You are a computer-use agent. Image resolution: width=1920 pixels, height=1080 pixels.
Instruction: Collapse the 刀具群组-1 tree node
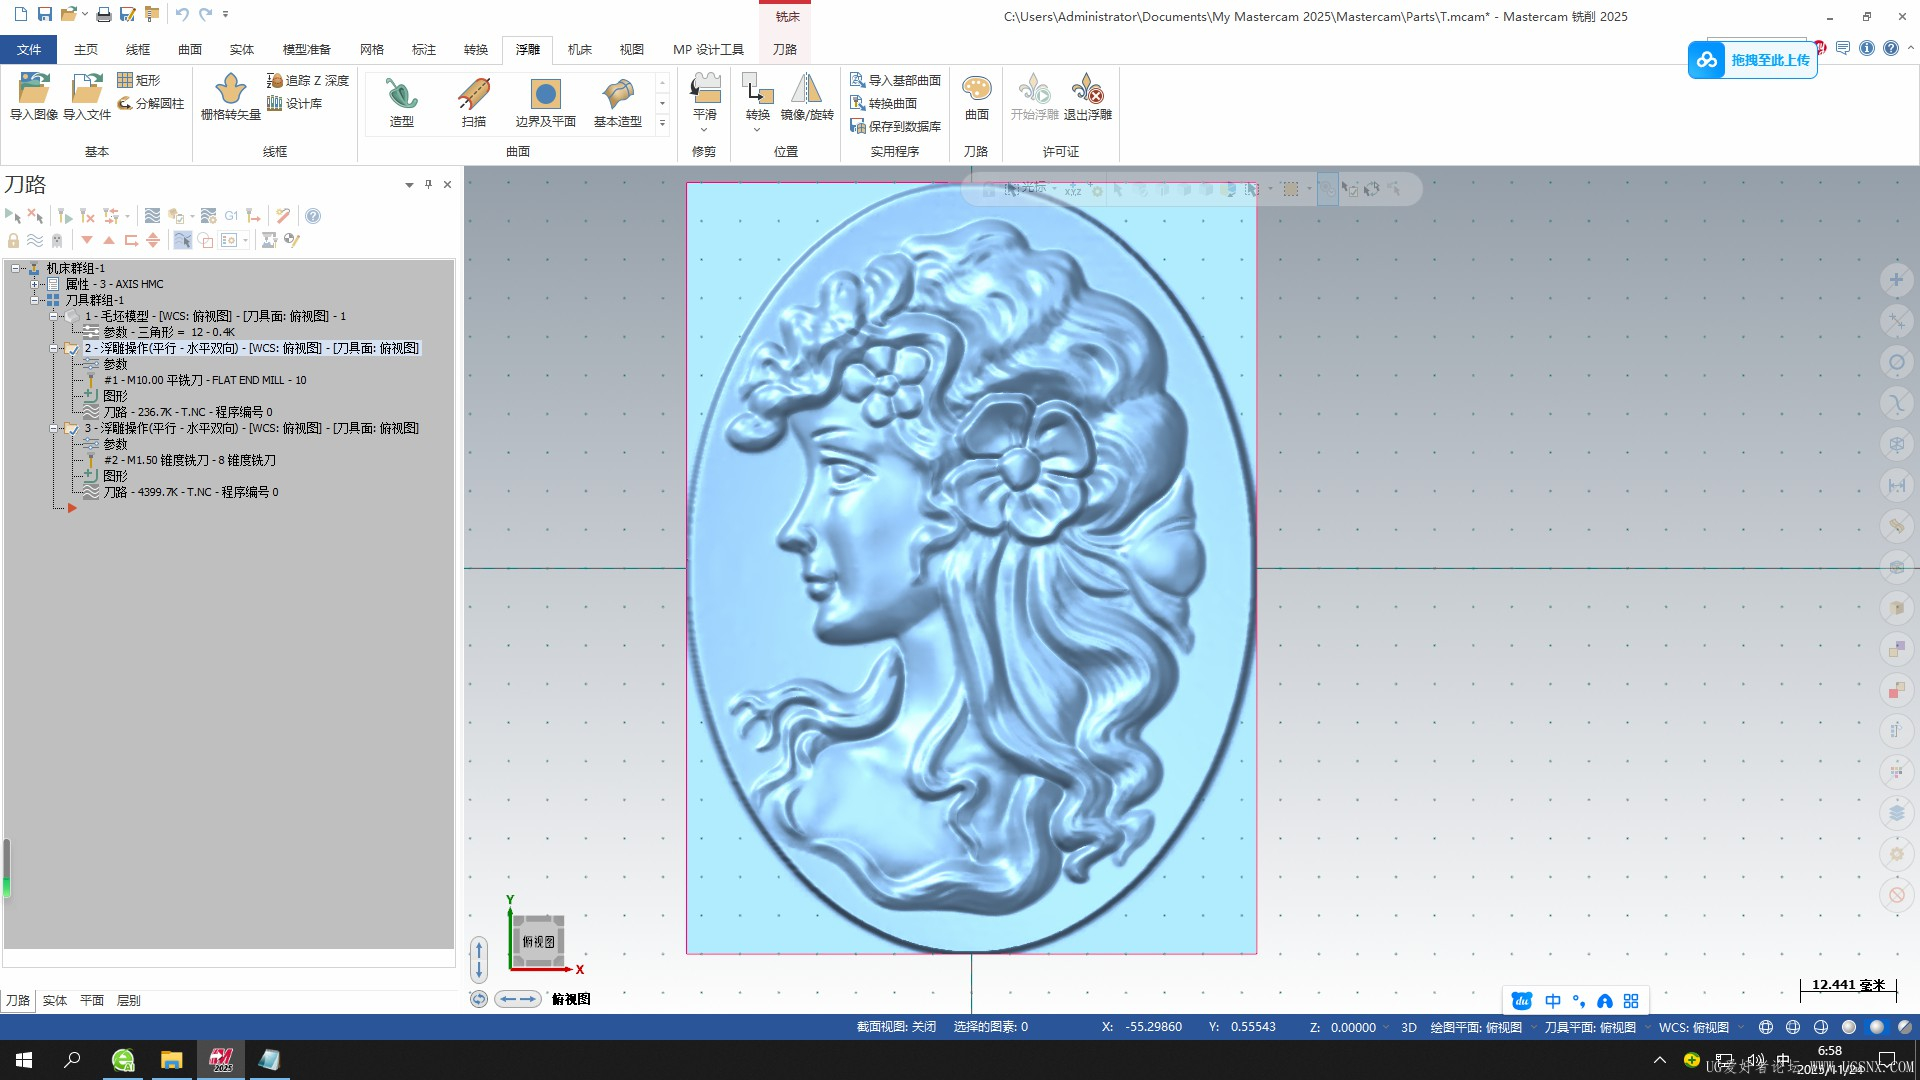pyautogui.click(x=35, y=300)
